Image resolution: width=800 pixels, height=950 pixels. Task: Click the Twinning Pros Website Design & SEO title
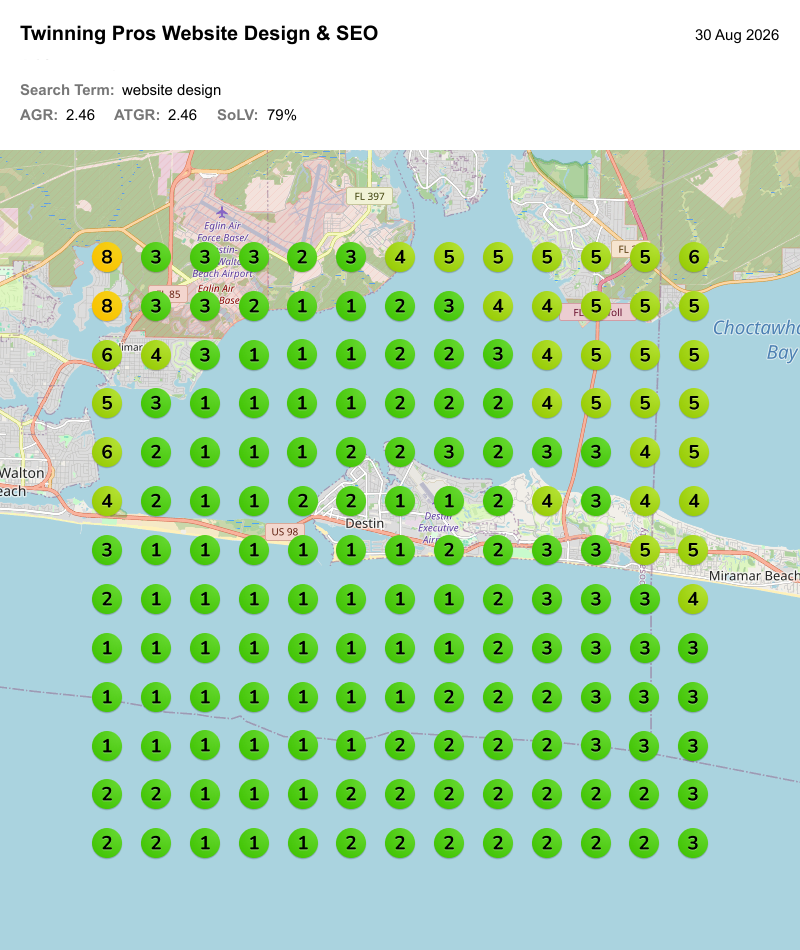(199, 33)
